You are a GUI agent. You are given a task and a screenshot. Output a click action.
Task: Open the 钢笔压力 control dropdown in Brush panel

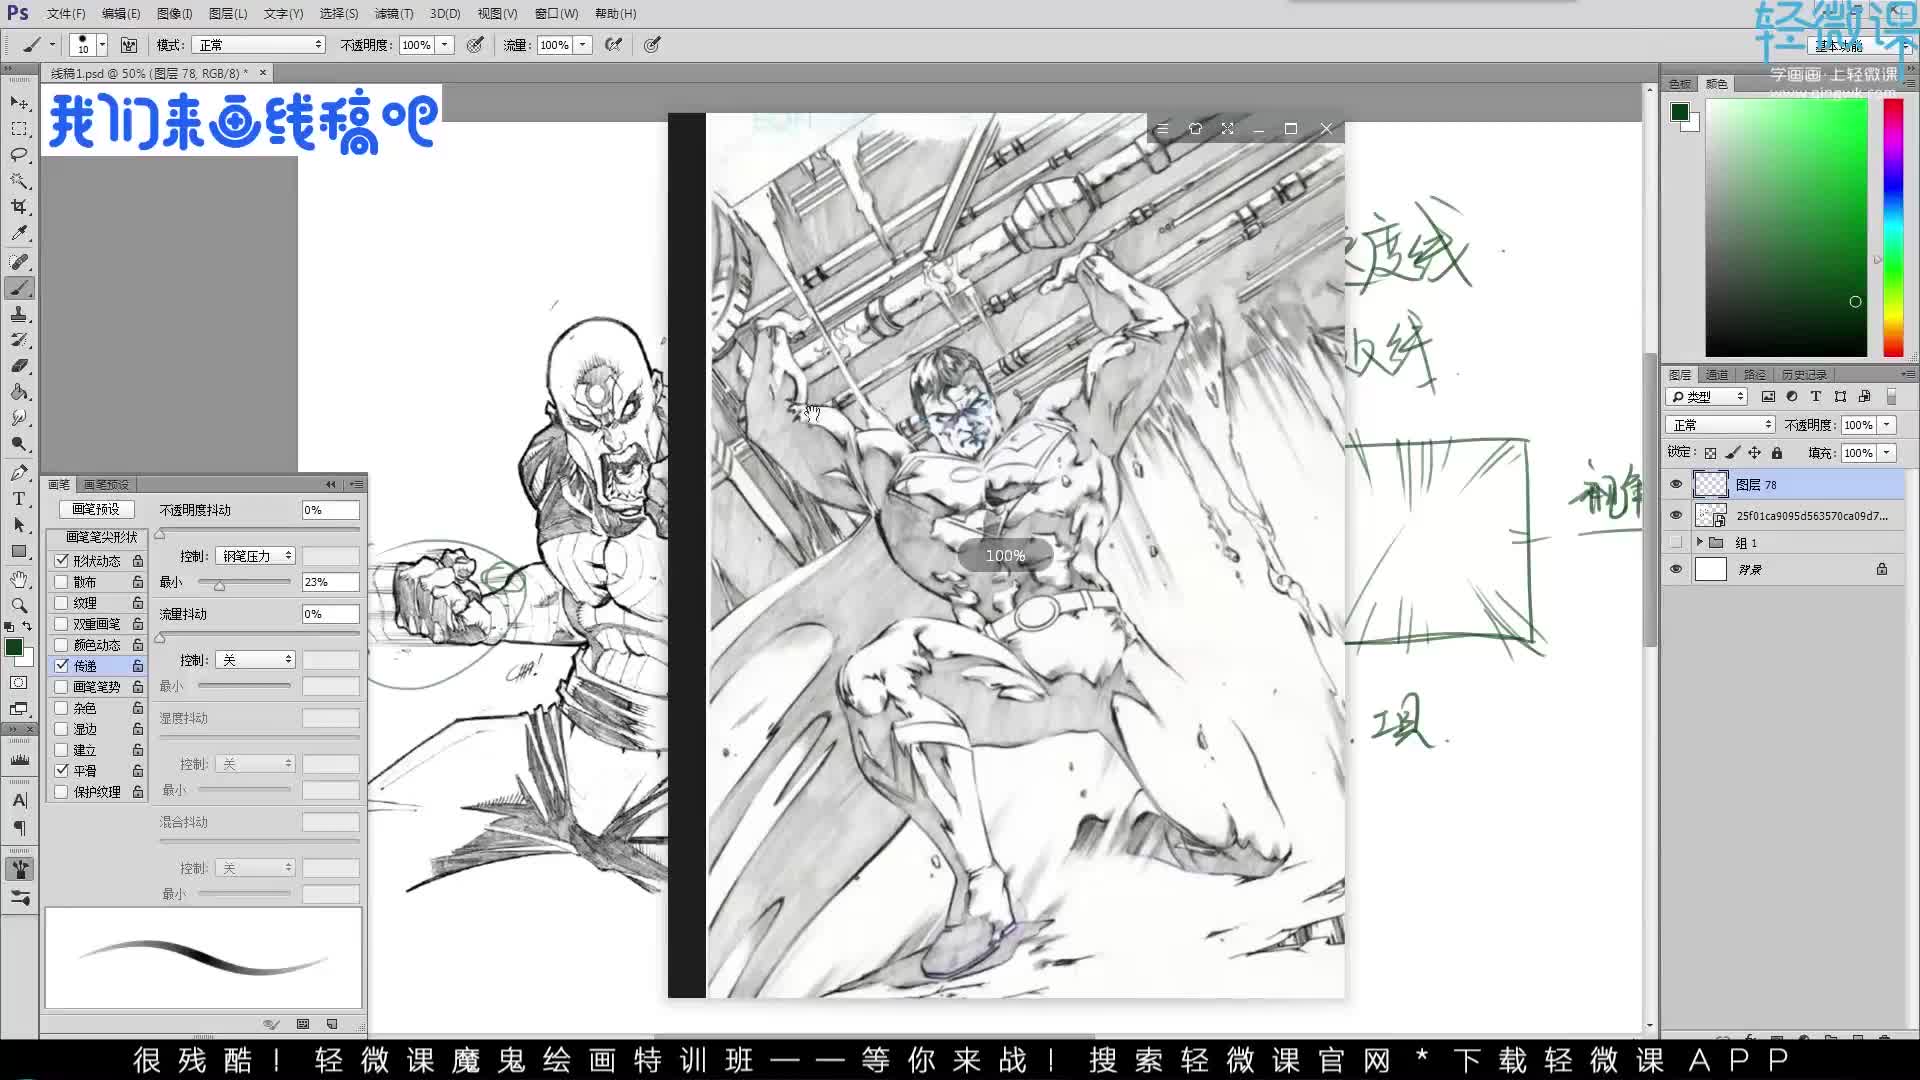pos(255,556)
